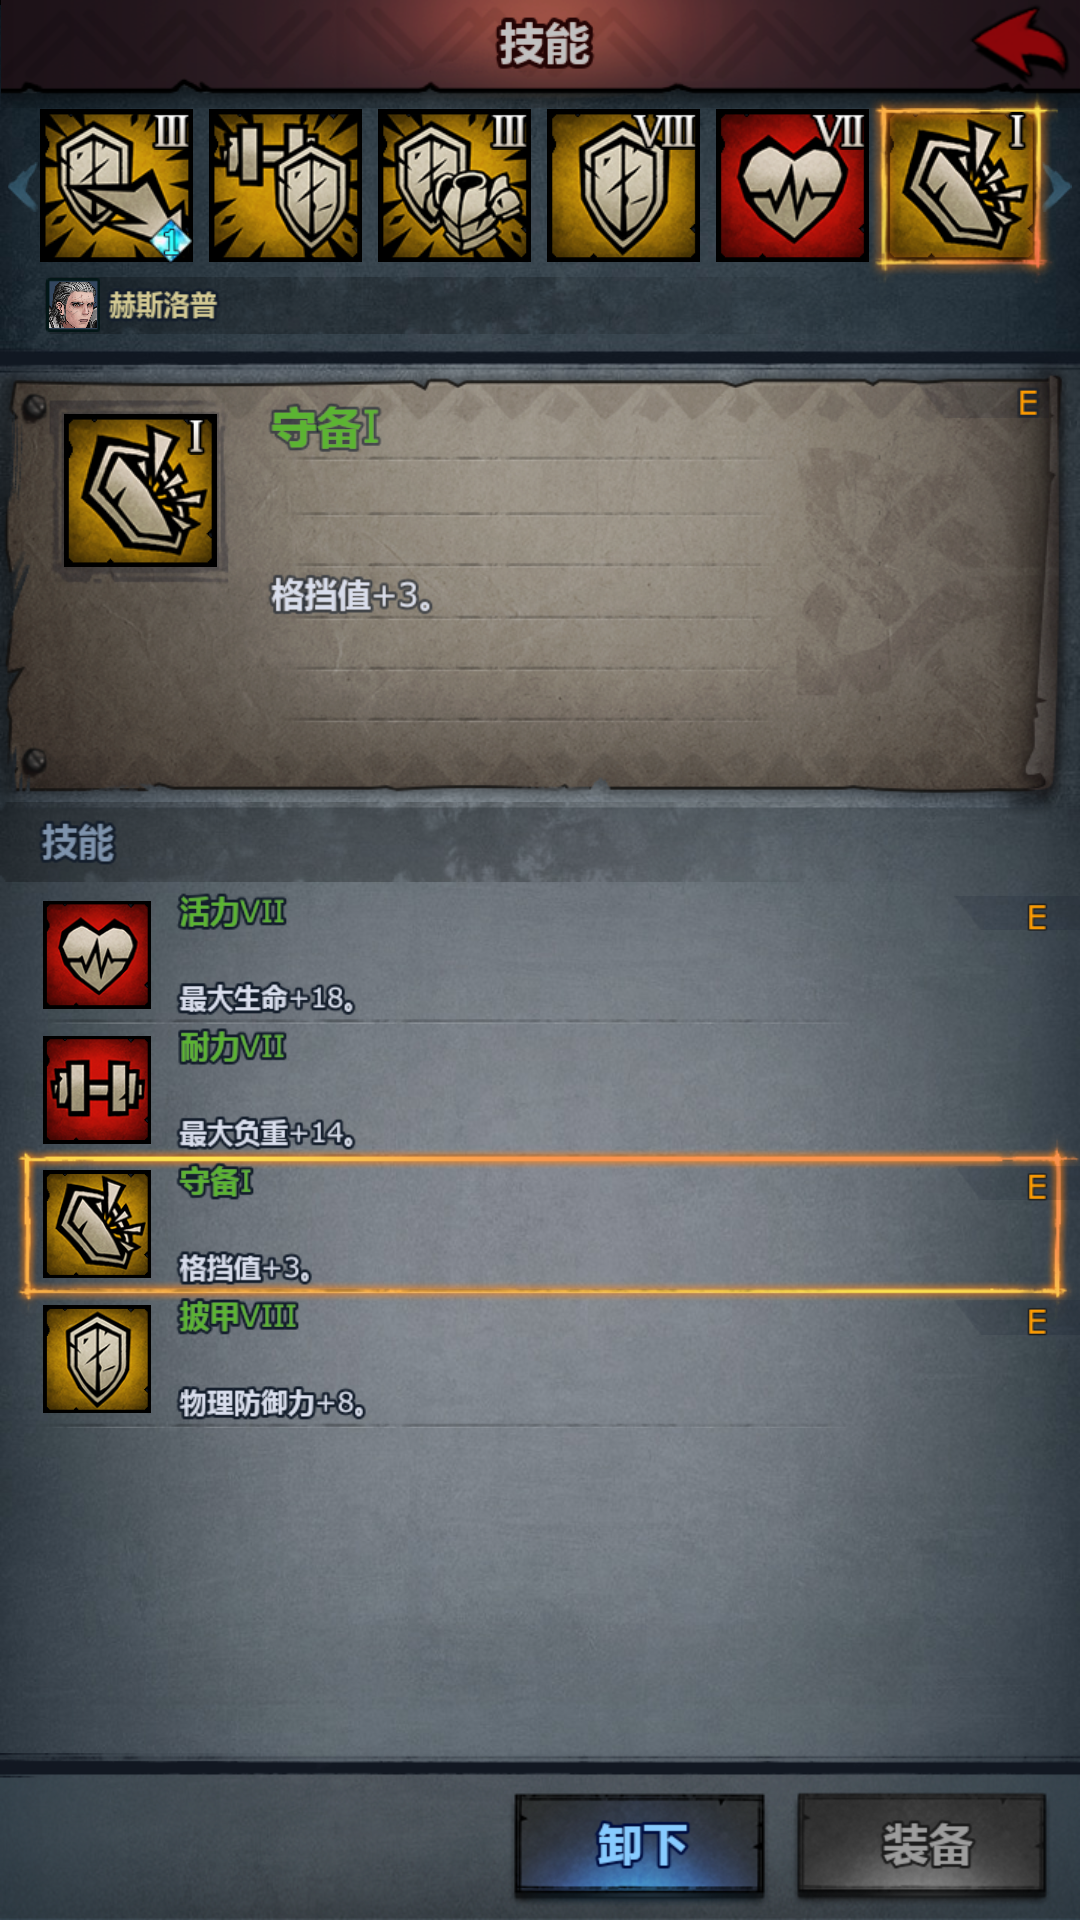Click the 技能 list section header
This screenshot has width=1080, height=1920.
tap(78, 843)
